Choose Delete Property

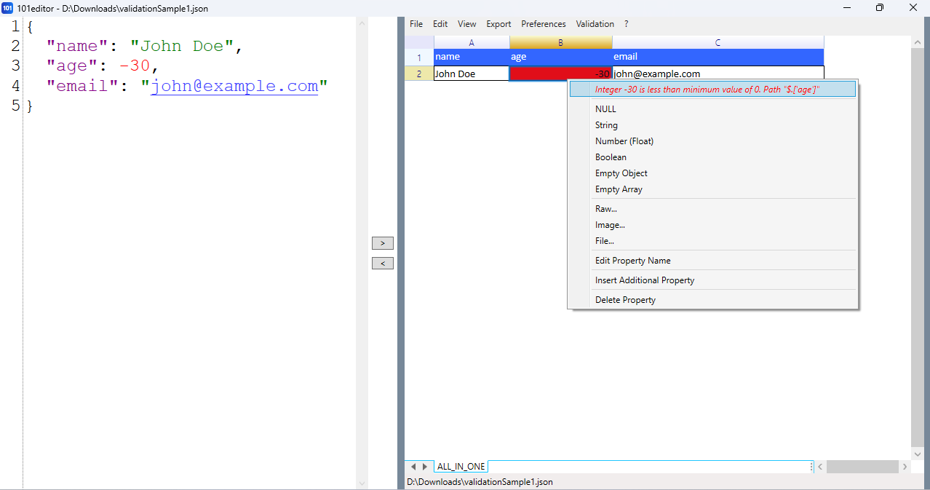coord(712,300)
